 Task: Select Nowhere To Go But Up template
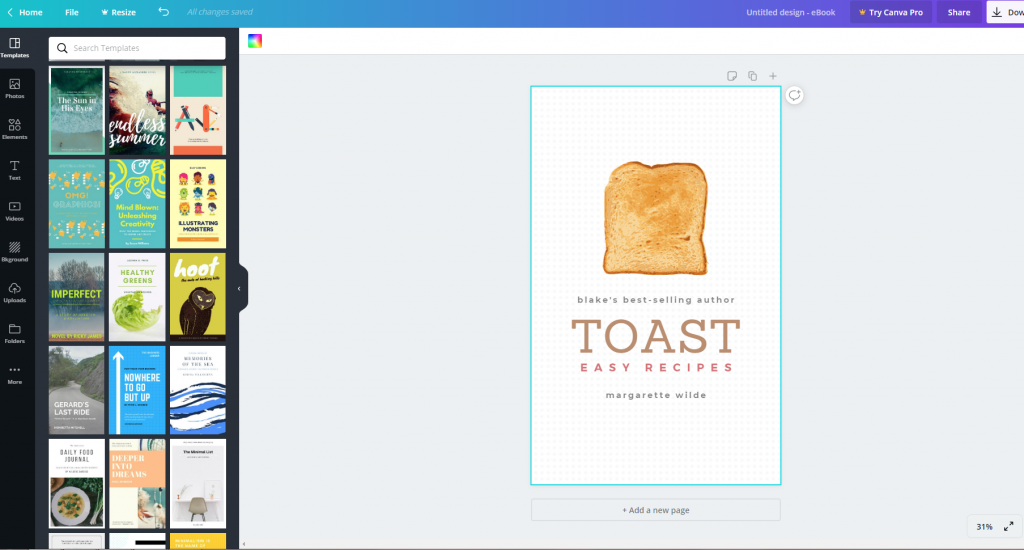[137, 390]
